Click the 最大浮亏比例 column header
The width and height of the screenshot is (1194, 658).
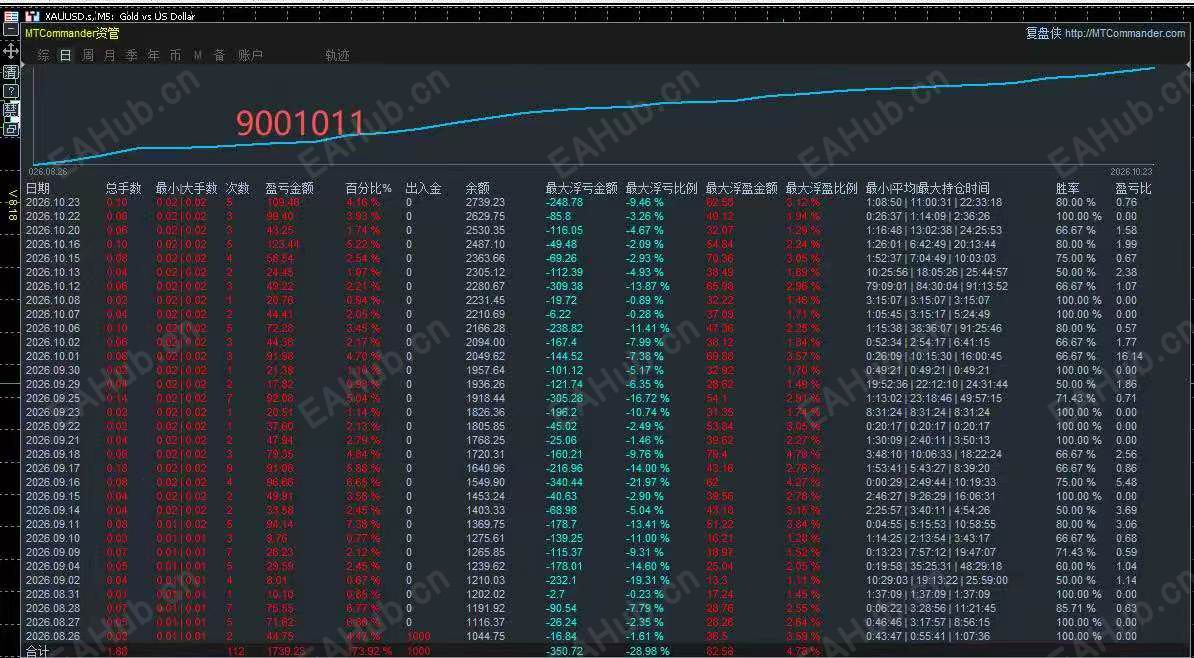(x=662, y=188)
